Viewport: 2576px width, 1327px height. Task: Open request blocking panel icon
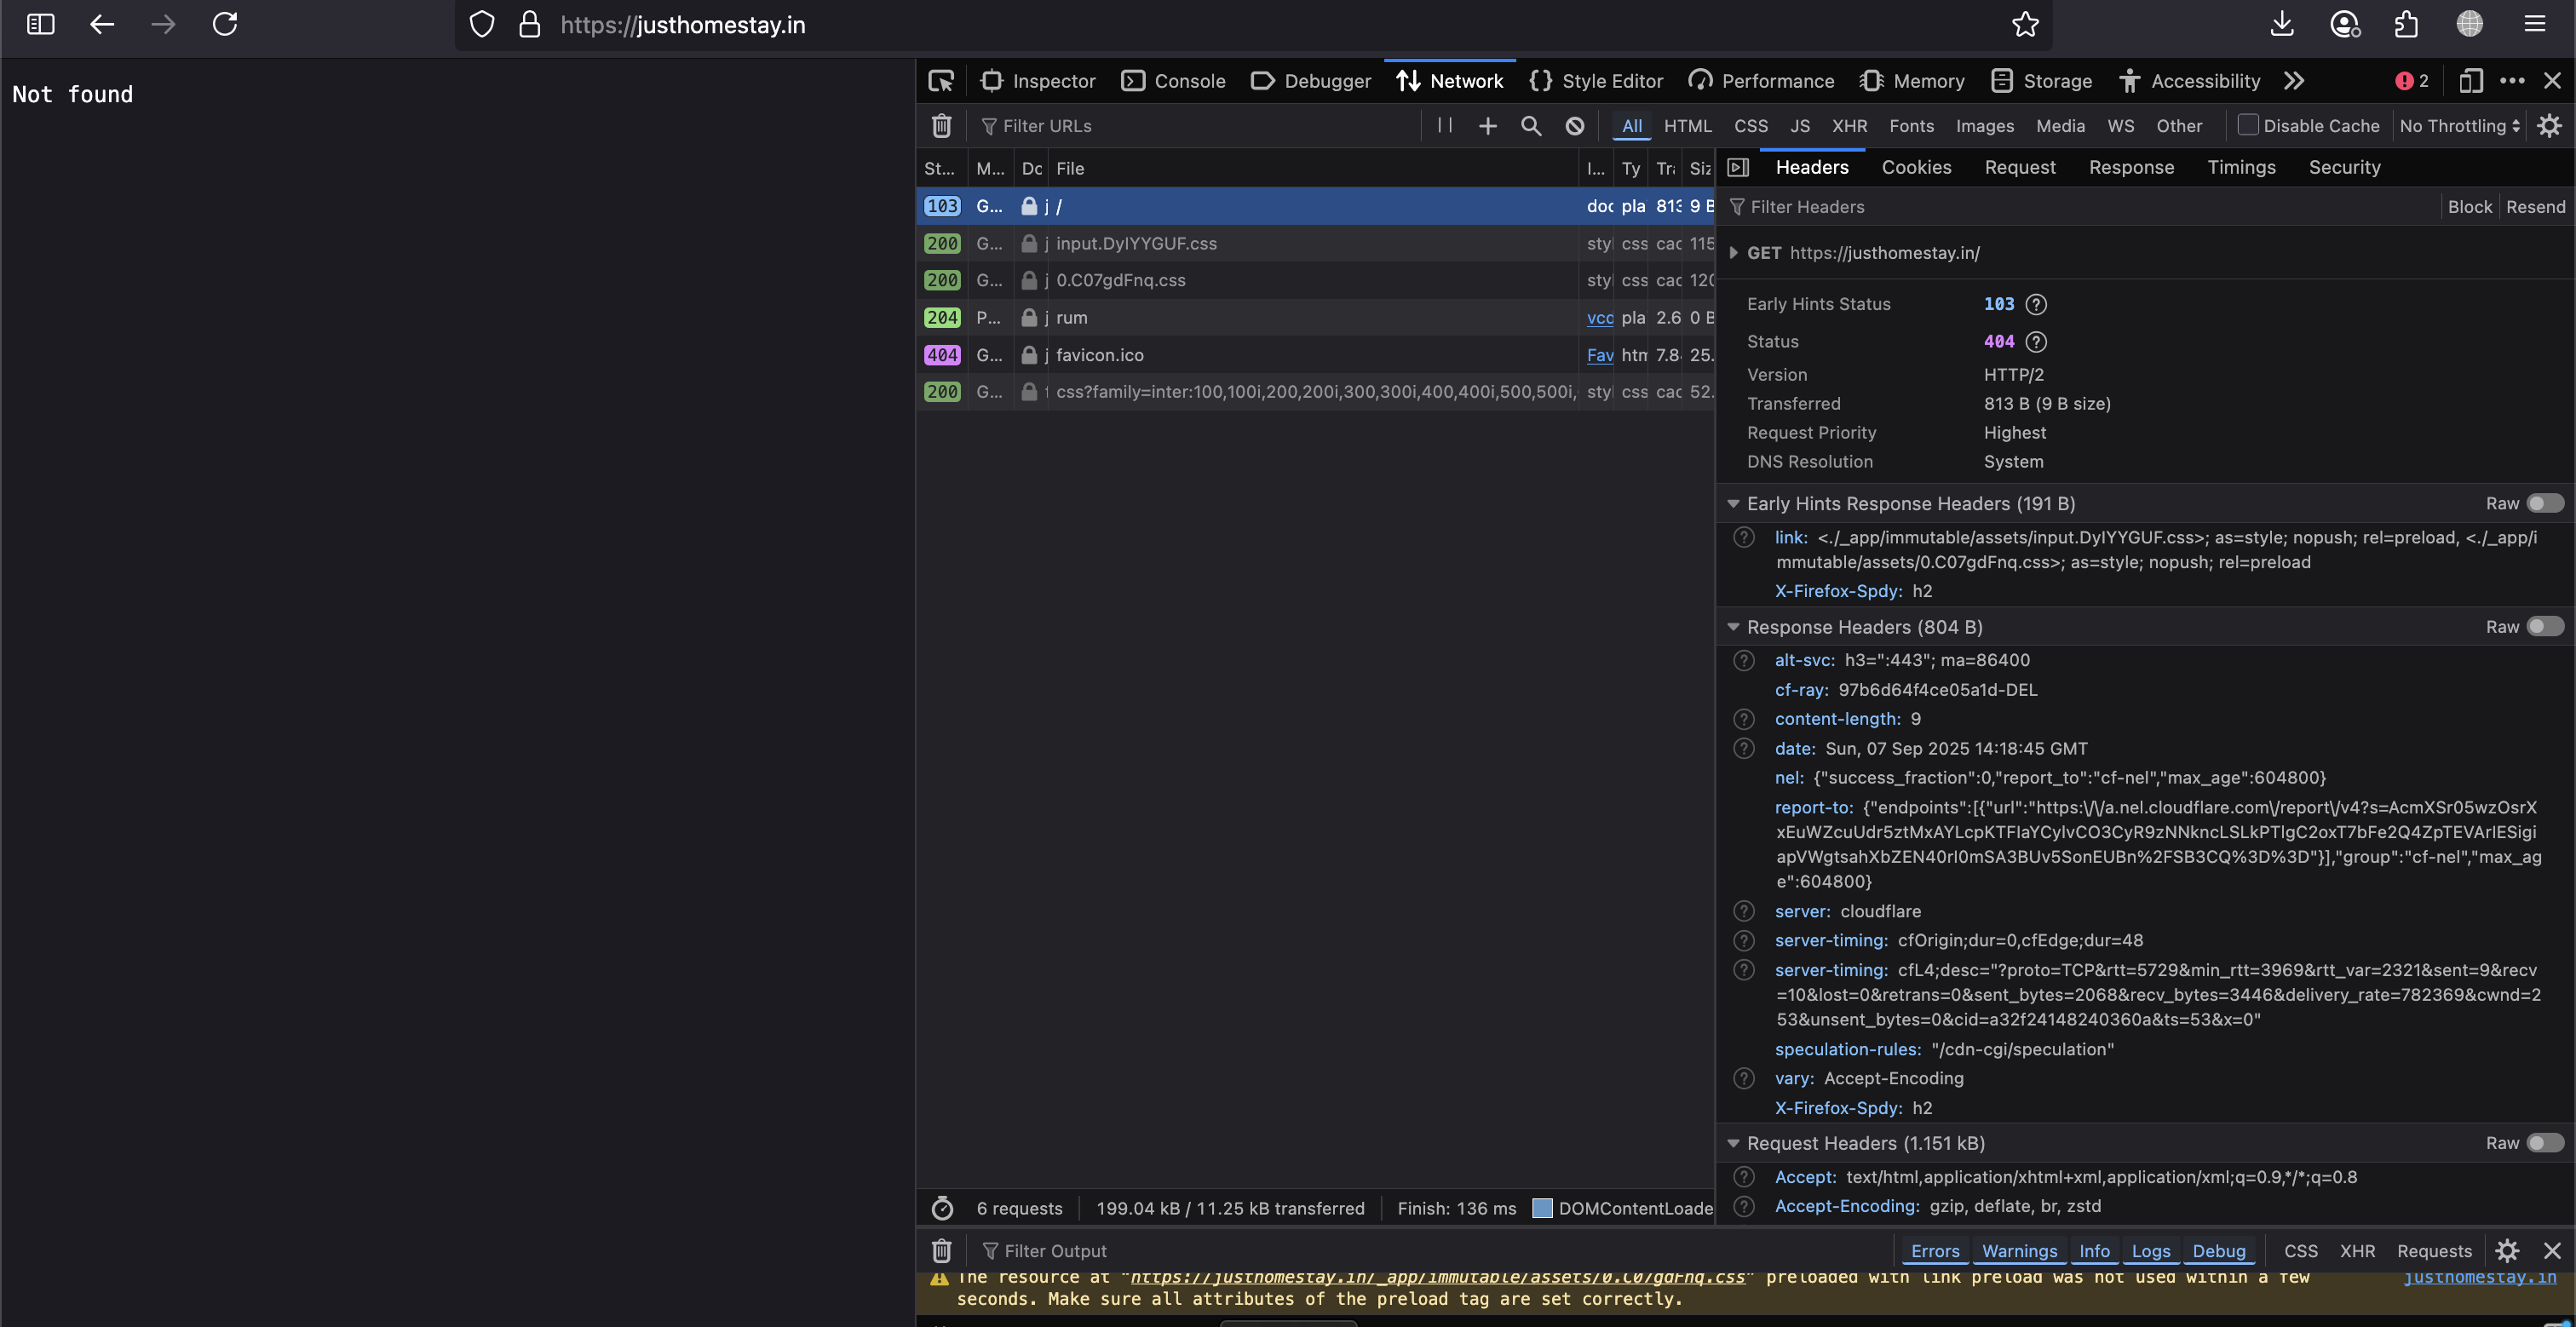(x=1574, y=126)
